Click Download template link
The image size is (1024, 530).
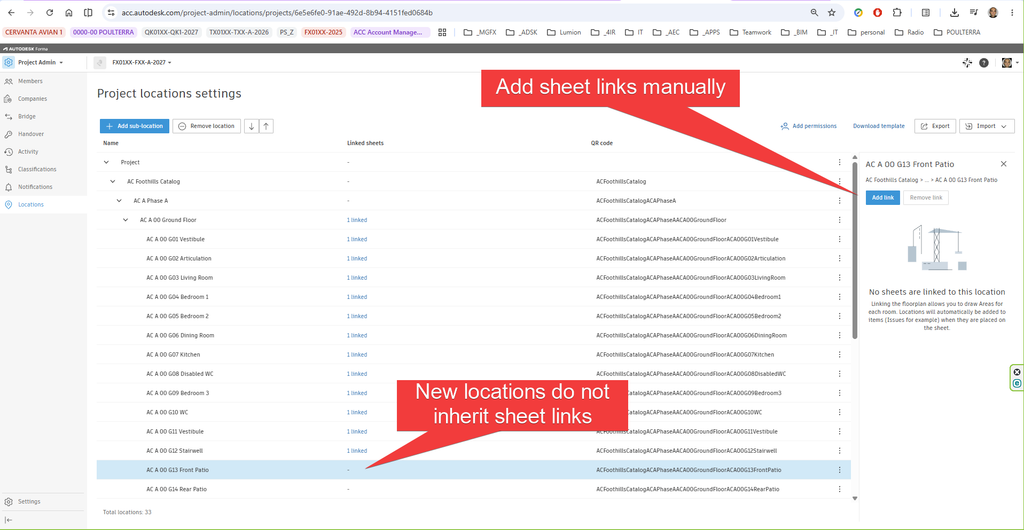(878, 126)
